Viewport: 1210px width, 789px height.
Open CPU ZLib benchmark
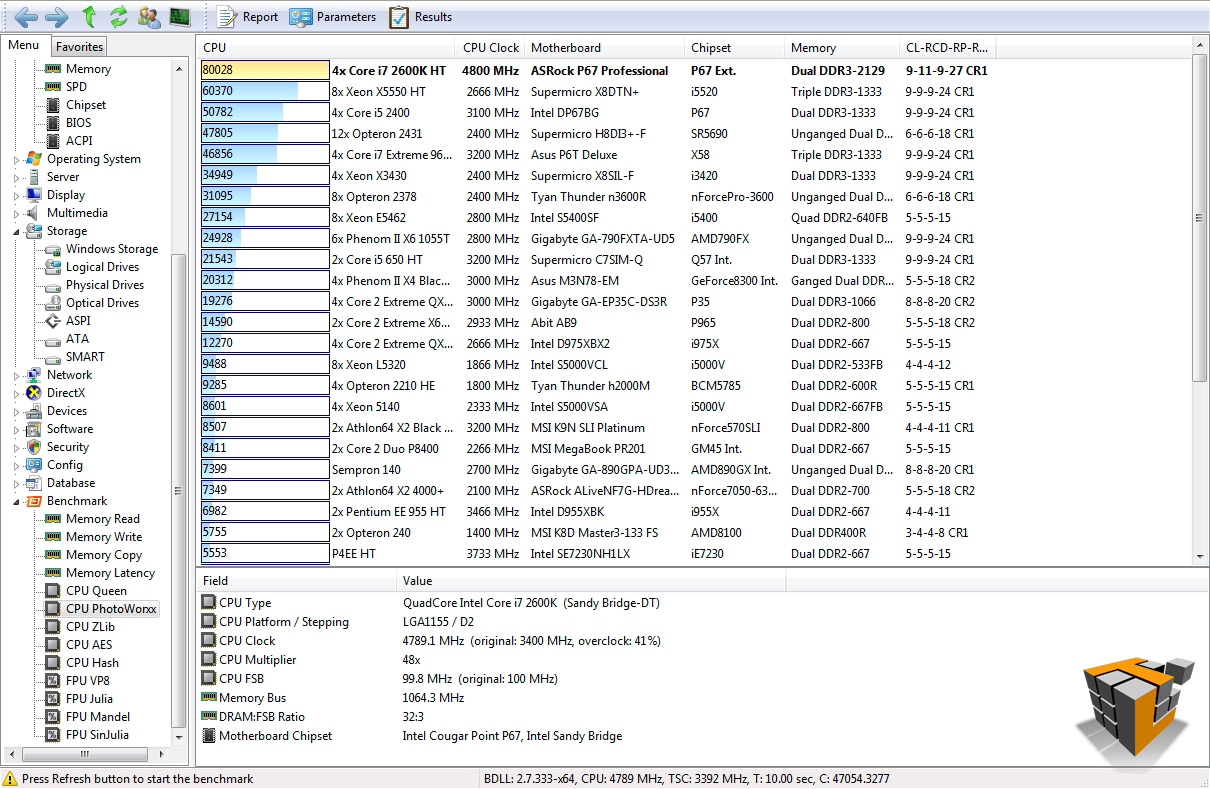tap(90, 627)
